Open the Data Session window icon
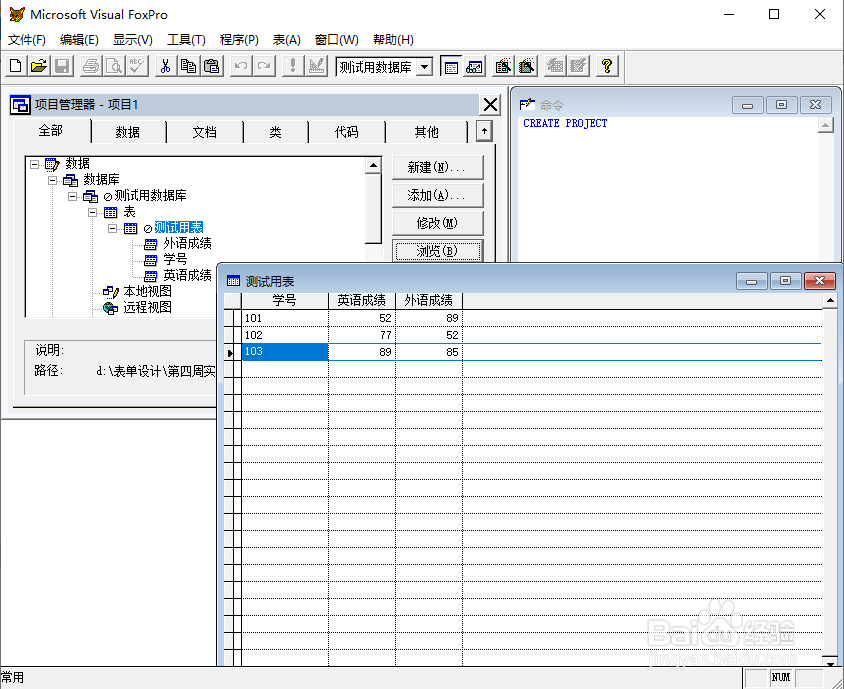The width and height of the screenshot is (844, 689). pos(474,66)
